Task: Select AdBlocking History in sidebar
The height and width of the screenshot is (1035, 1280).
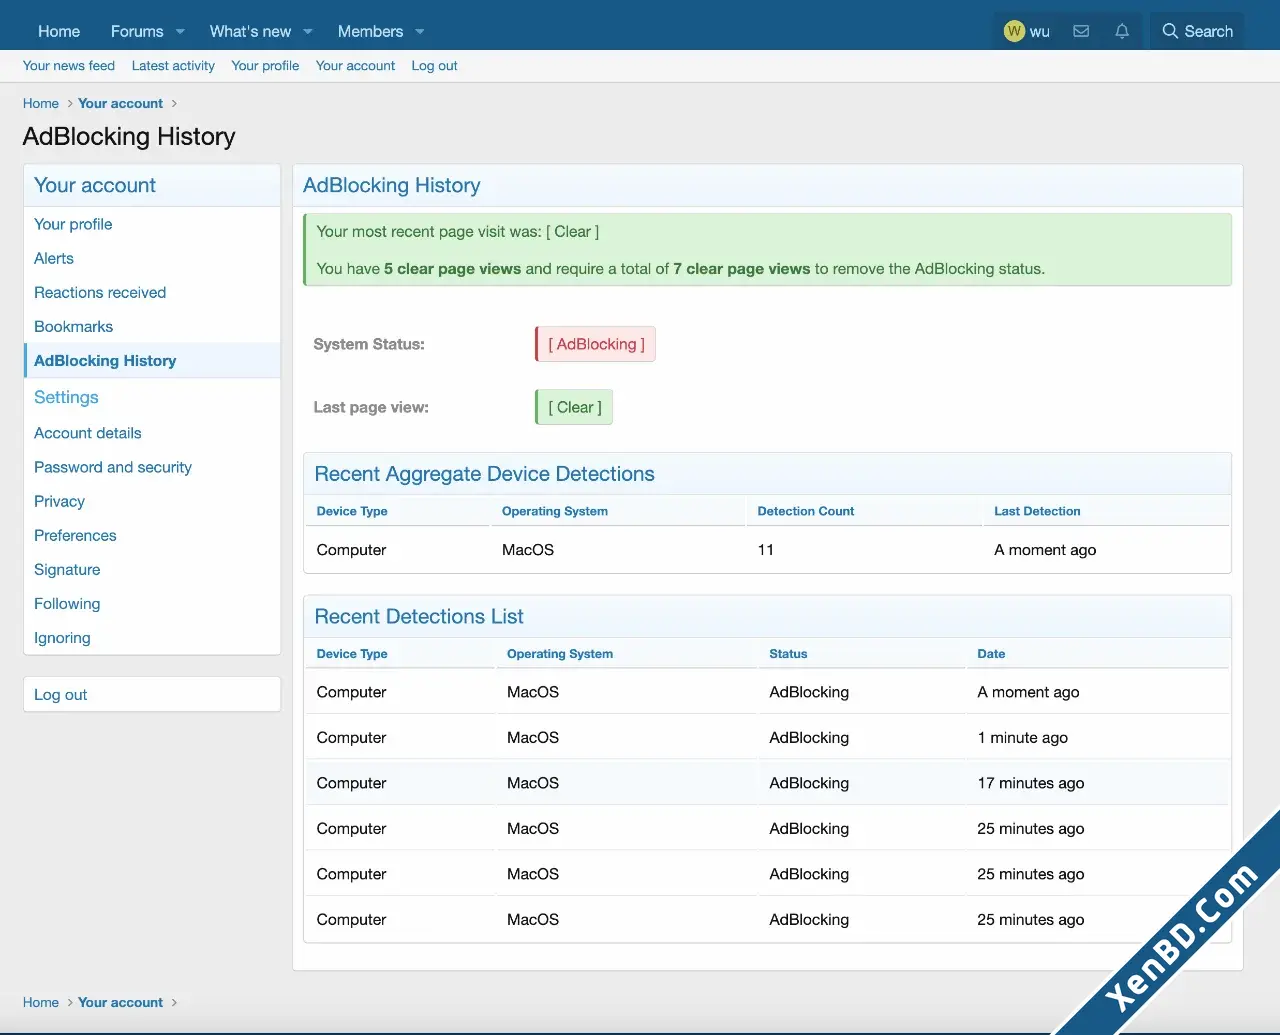Action: click(x=152, y=360)
